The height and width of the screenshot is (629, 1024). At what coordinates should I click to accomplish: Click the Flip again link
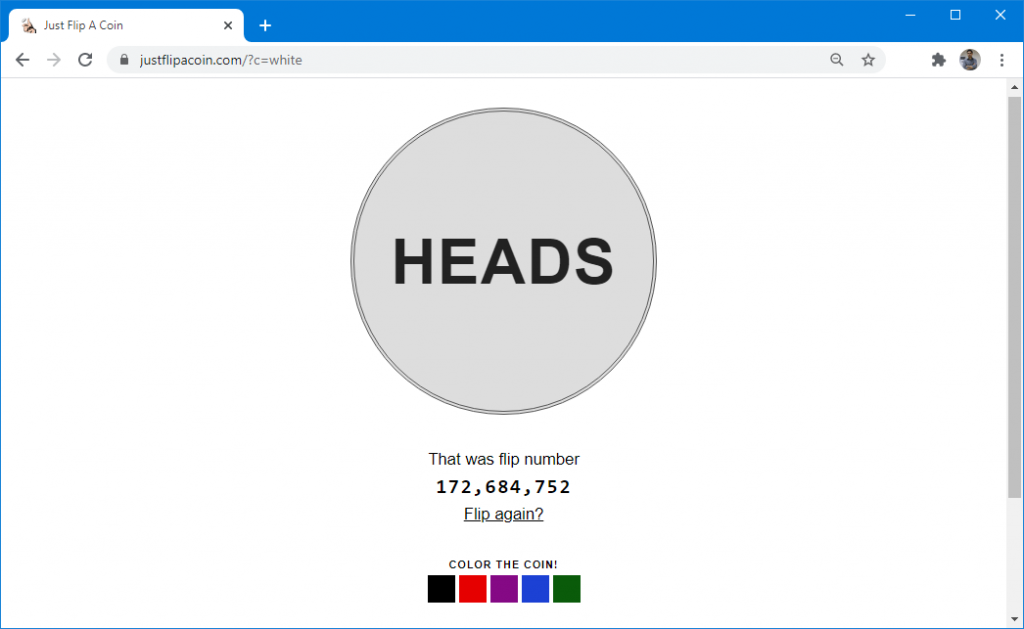tap(503, 513)
